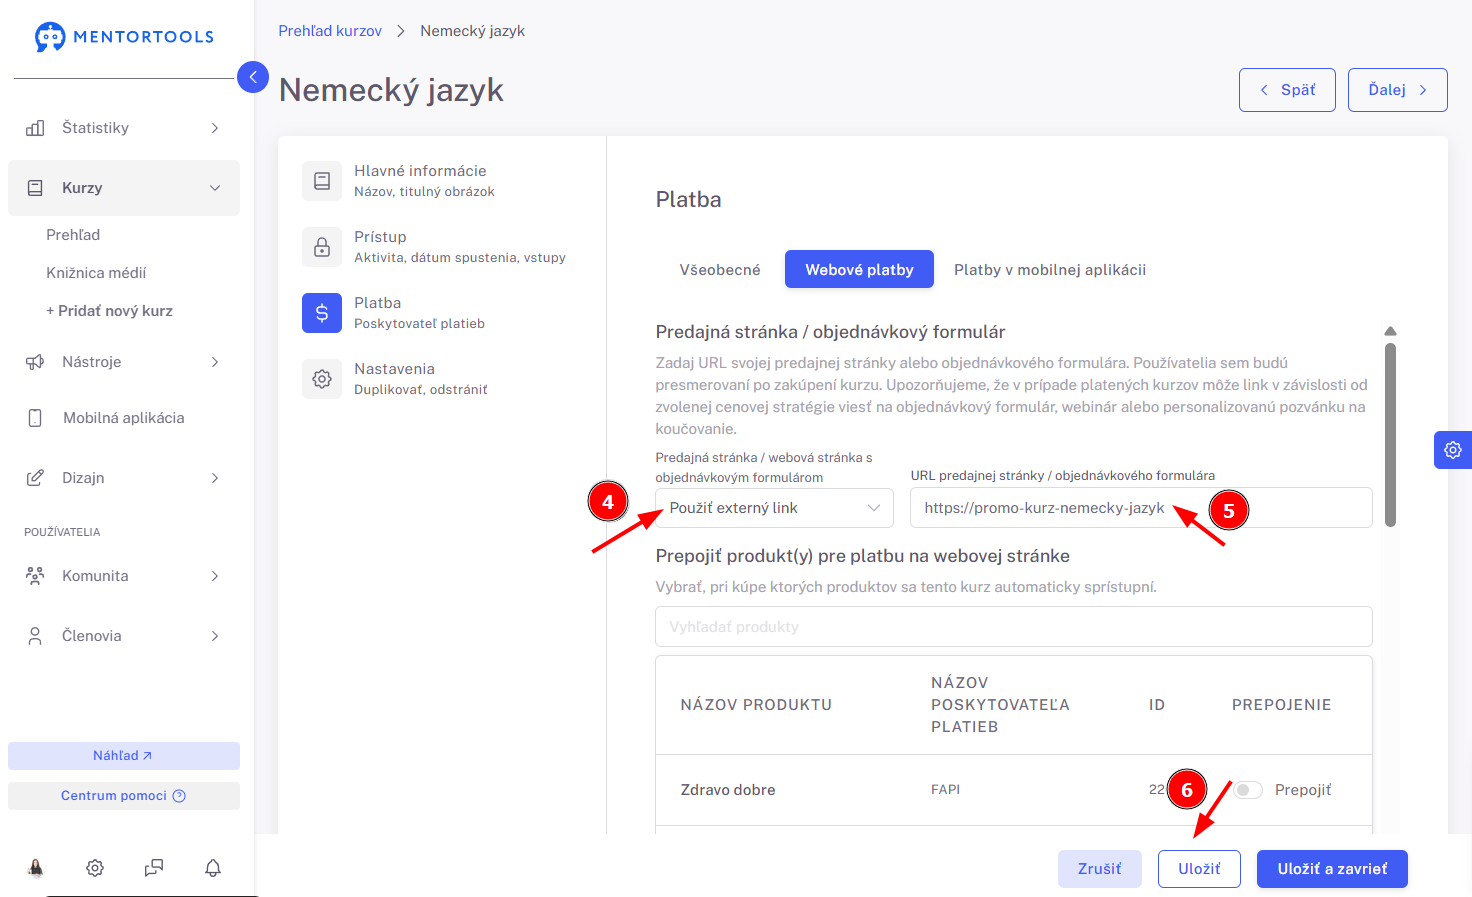Expand the Štatistiky sidebar menu

(124, 128)
